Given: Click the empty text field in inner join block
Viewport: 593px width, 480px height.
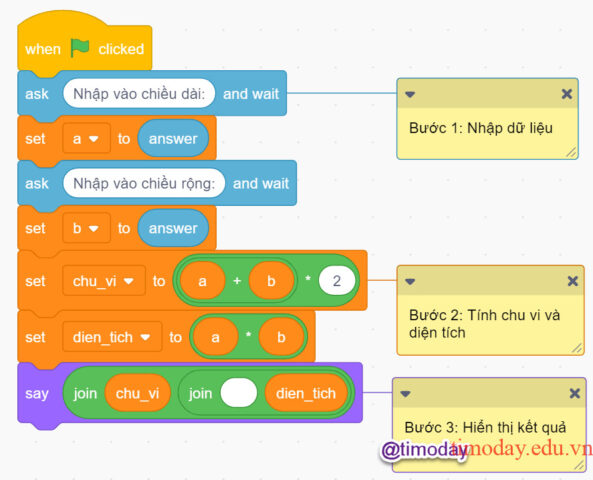Looking at the screenshot, I should pyautogui.click(x=239, y=393).
